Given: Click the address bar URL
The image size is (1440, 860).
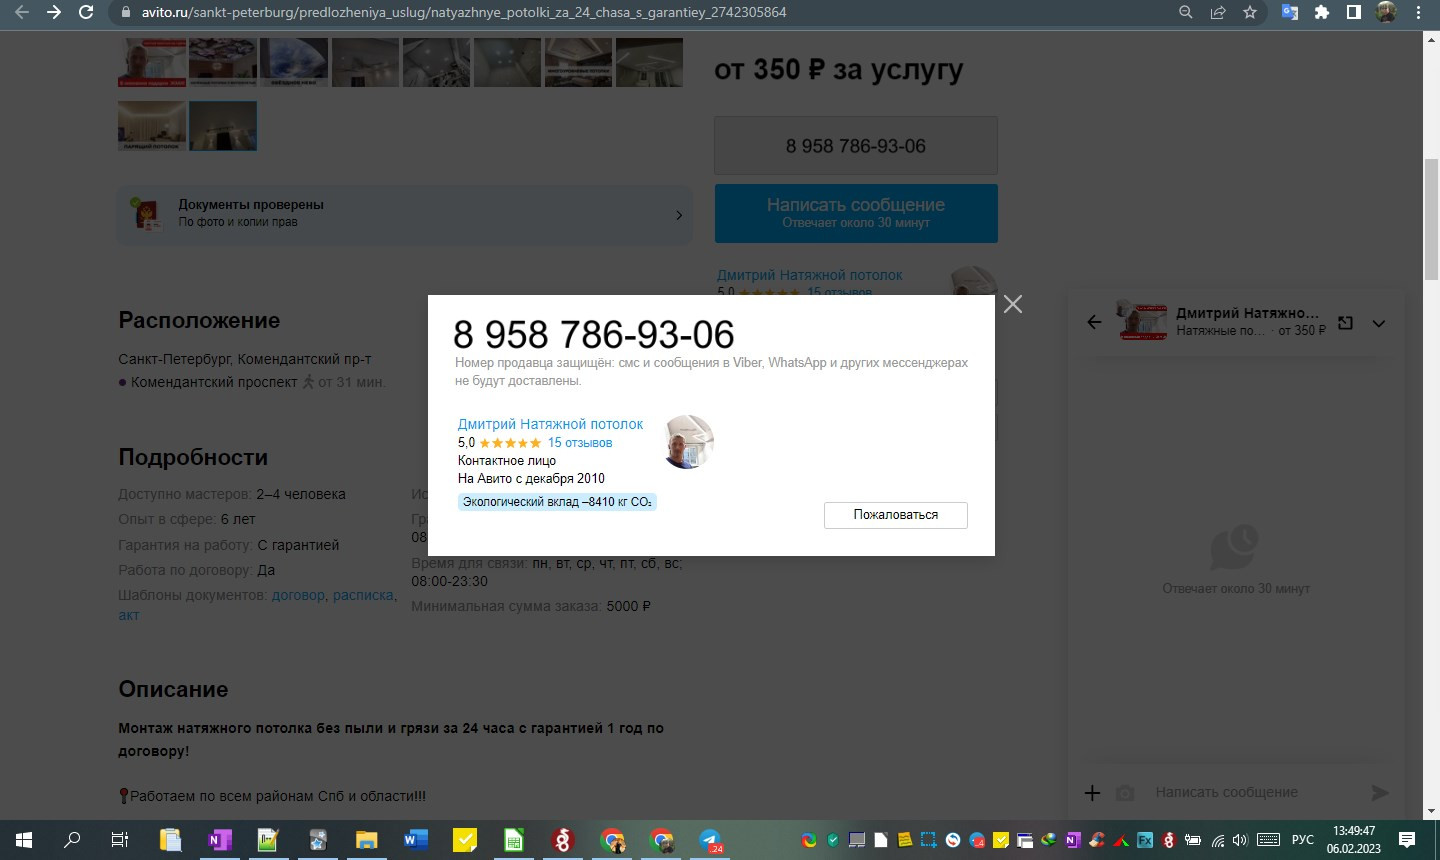Looking at the screenshot, I should (464, 13).
